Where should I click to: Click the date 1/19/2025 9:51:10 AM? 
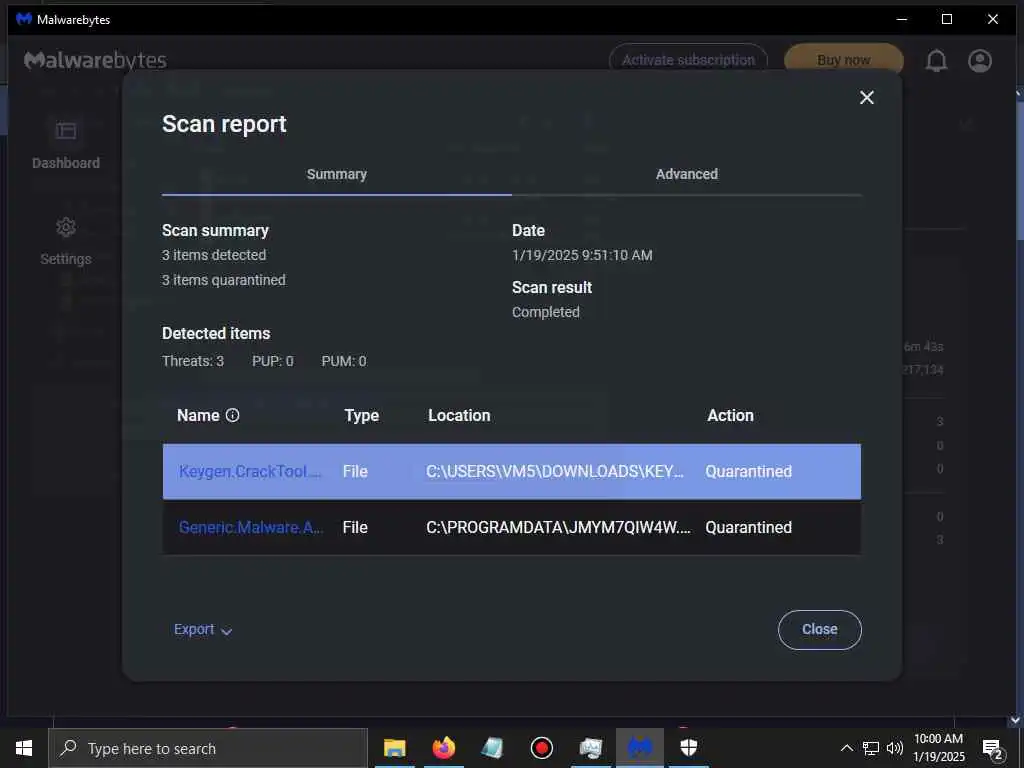tap(582, 255)
